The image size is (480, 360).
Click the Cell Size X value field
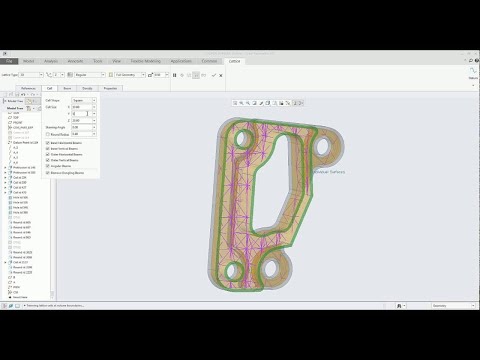click(x=82, y=107)
